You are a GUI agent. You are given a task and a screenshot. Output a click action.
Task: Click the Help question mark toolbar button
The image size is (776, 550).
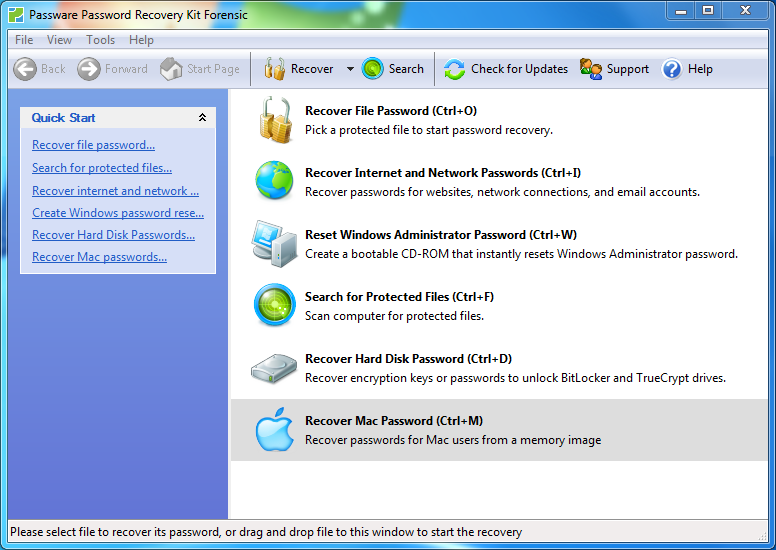click(x=687, y=69)
